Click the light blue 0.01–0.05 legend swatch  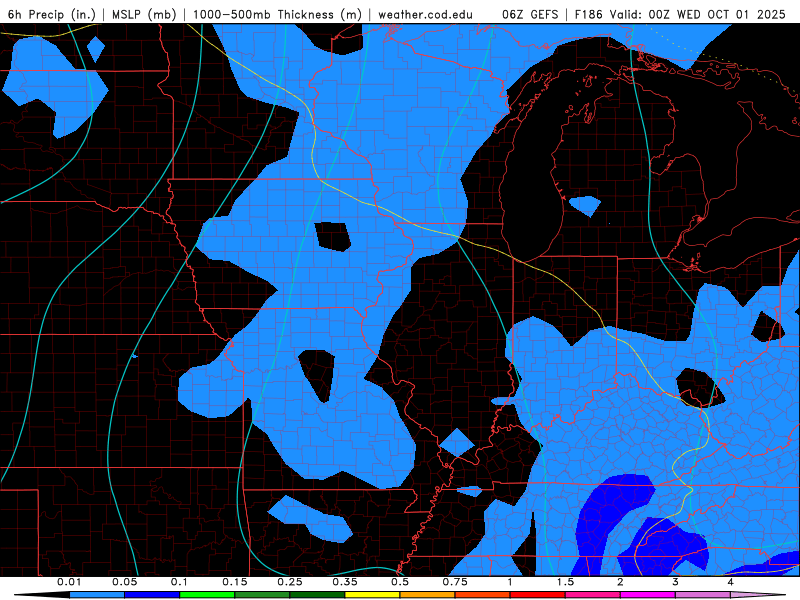click(97, 595)
